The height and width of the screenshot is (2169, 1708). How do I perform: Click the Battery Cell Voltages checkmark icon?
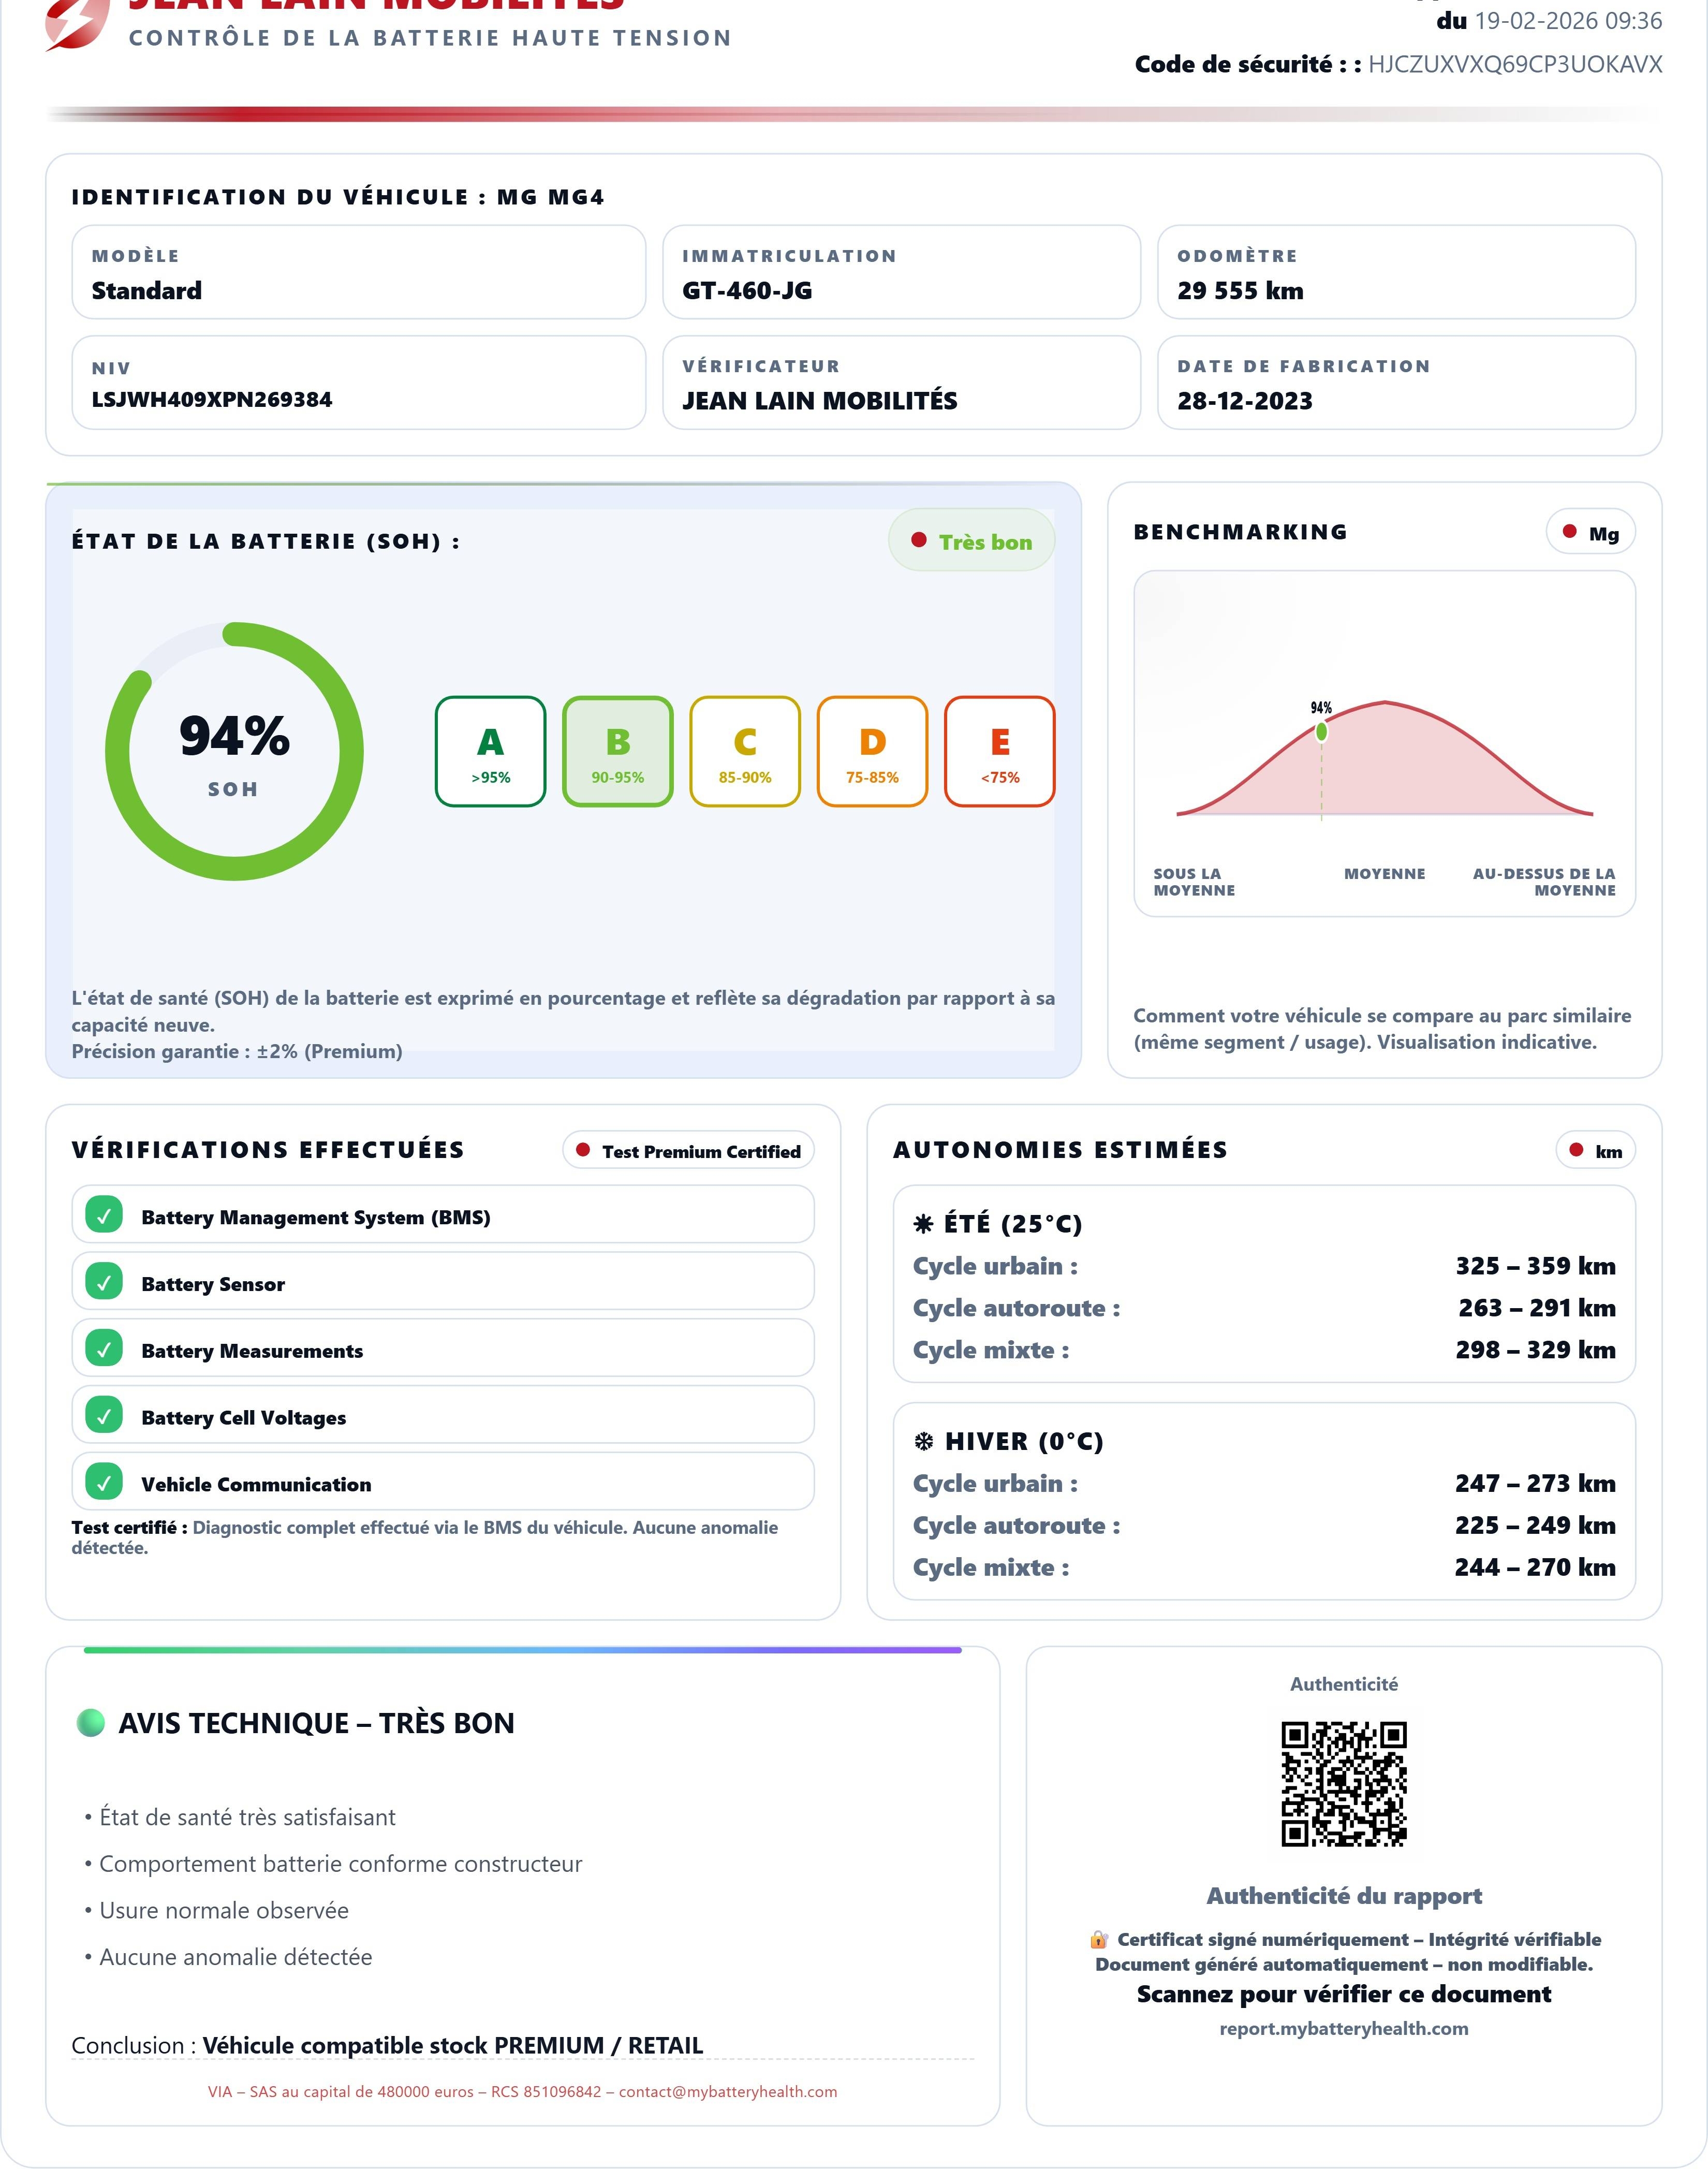click(104, 1415)
